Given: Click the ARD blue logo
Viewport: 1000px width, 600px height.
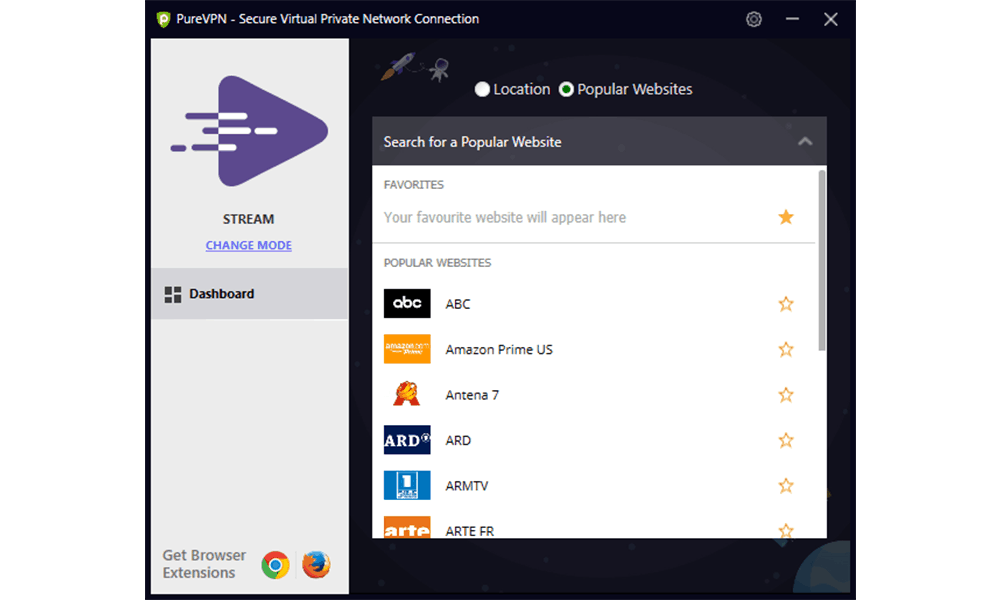Looking at the screenshot, I should (407, 440).
